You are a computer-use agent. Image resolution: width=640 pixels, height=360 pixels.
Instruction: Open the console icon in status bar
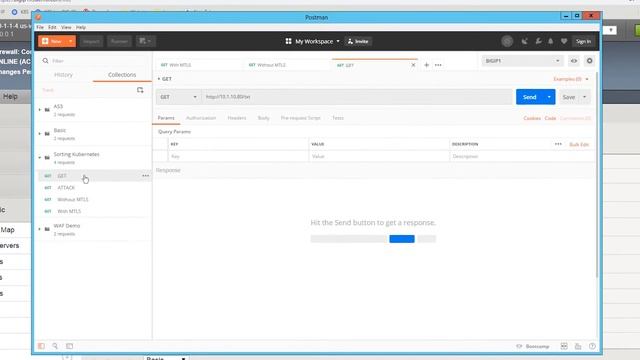69,346
